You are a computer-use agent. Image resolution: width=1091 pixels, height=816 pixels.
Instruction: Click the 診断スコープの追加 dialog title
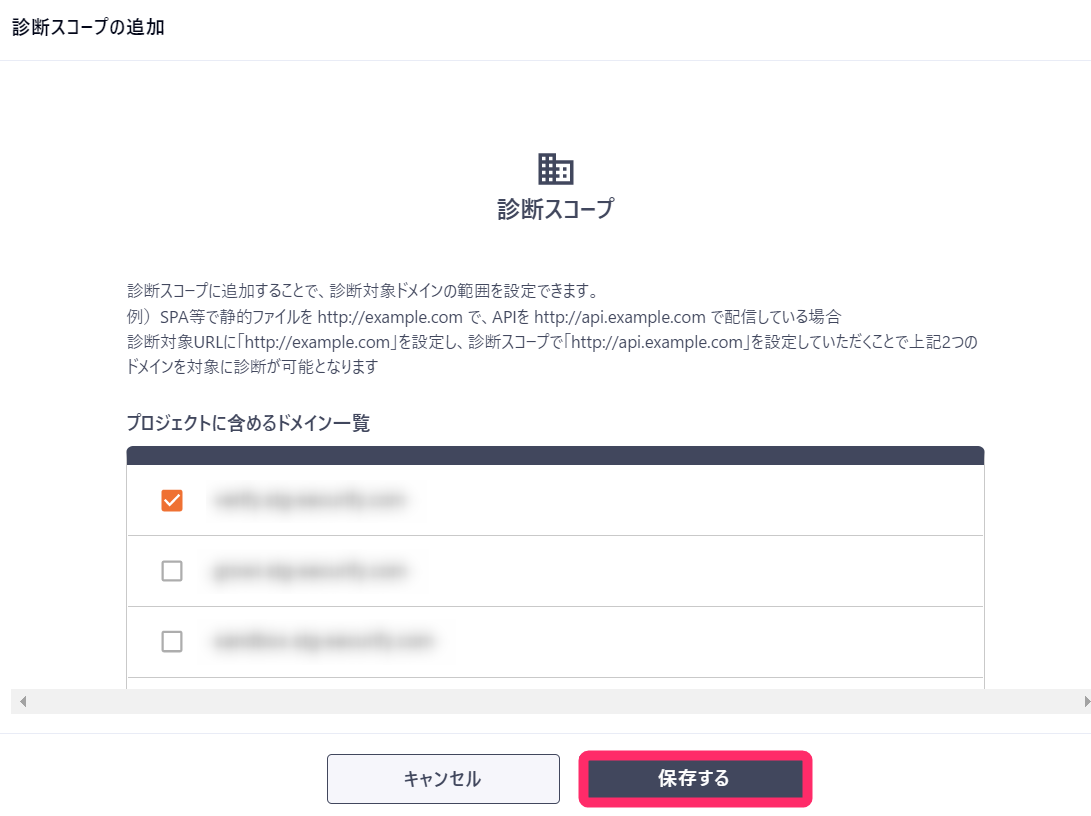tap(88, 27)
